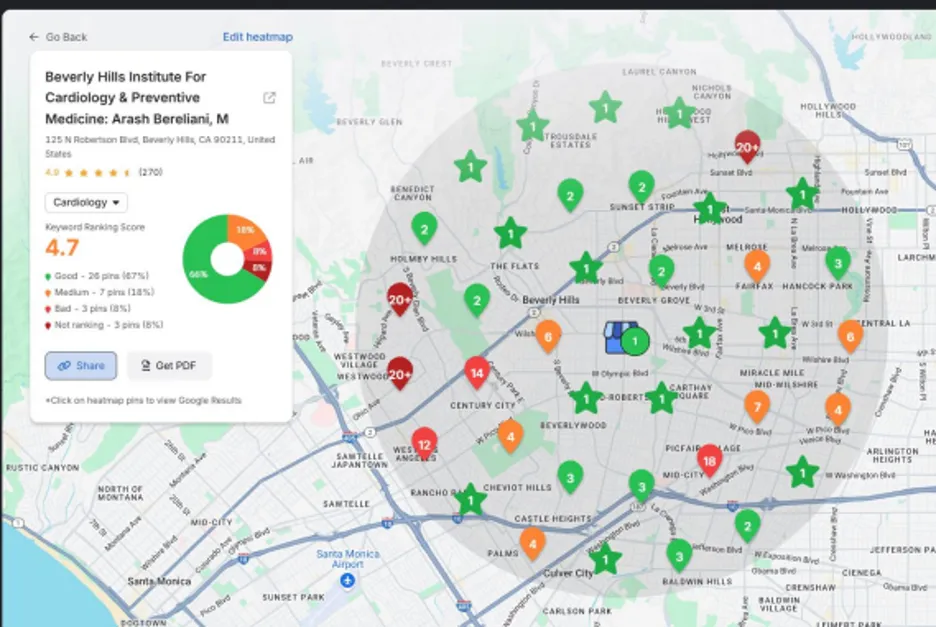
Task: Click the green star pin near W Washington Blvd
Action: (x=802, y=473)
